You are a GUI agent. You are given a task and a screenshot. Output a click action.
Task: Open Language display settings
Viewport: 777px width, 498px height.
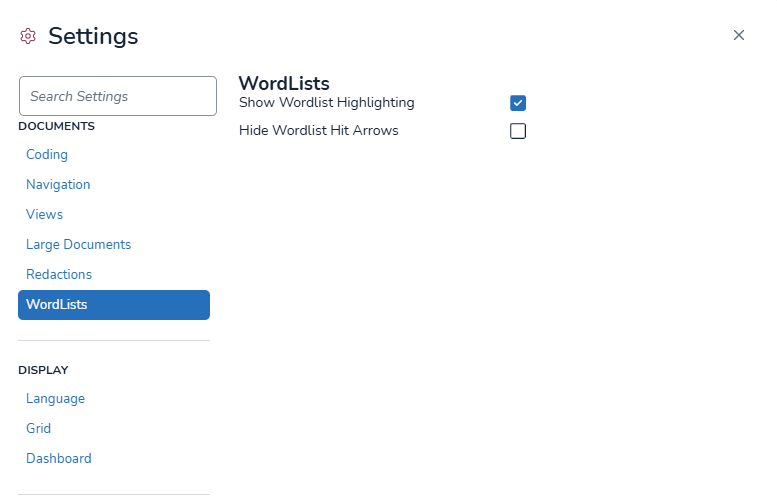tap(55, 399)
